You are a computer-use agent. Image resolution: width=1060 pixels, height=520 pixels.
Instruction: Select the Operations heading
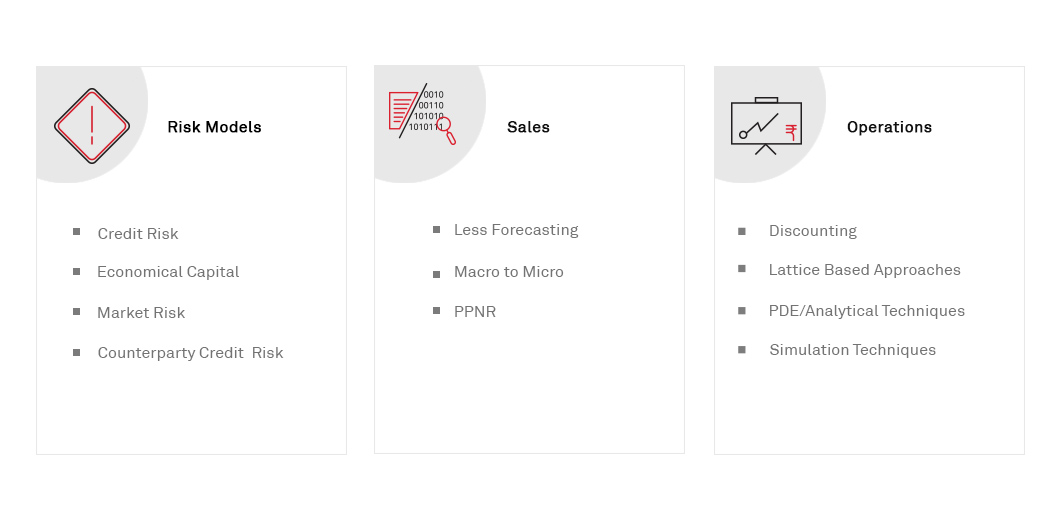click(x=889, y=127)
